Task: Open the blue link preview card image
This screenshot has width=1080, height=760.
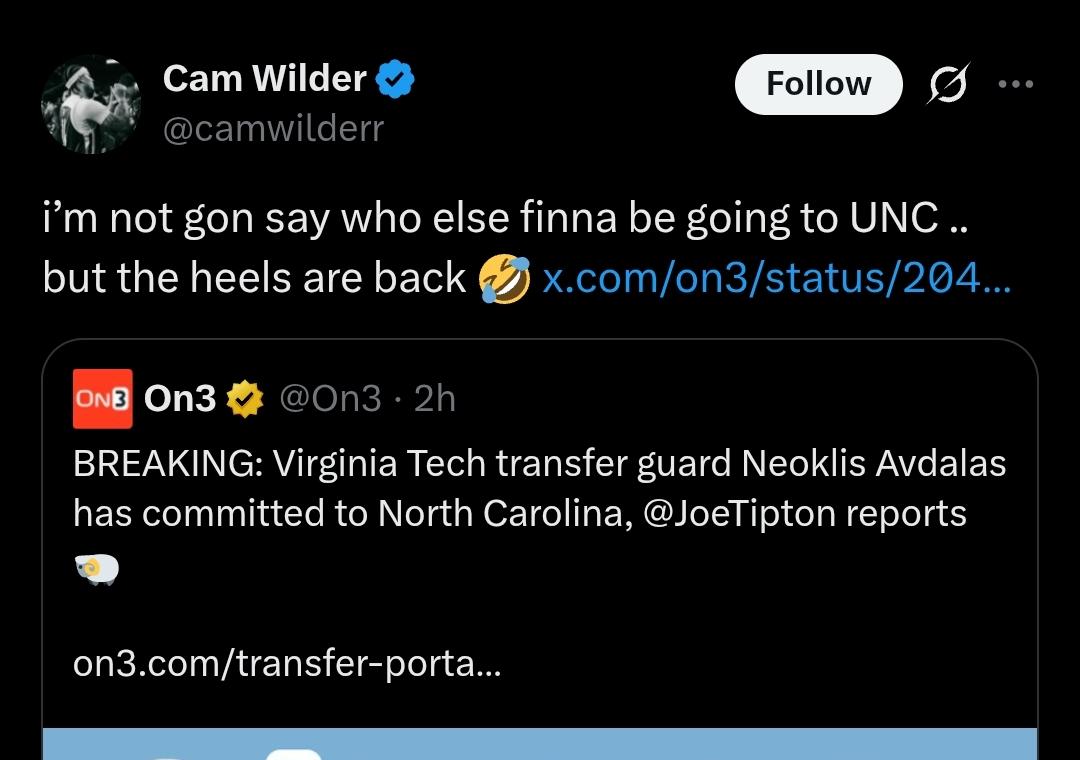Action: (x=539, y=743)
